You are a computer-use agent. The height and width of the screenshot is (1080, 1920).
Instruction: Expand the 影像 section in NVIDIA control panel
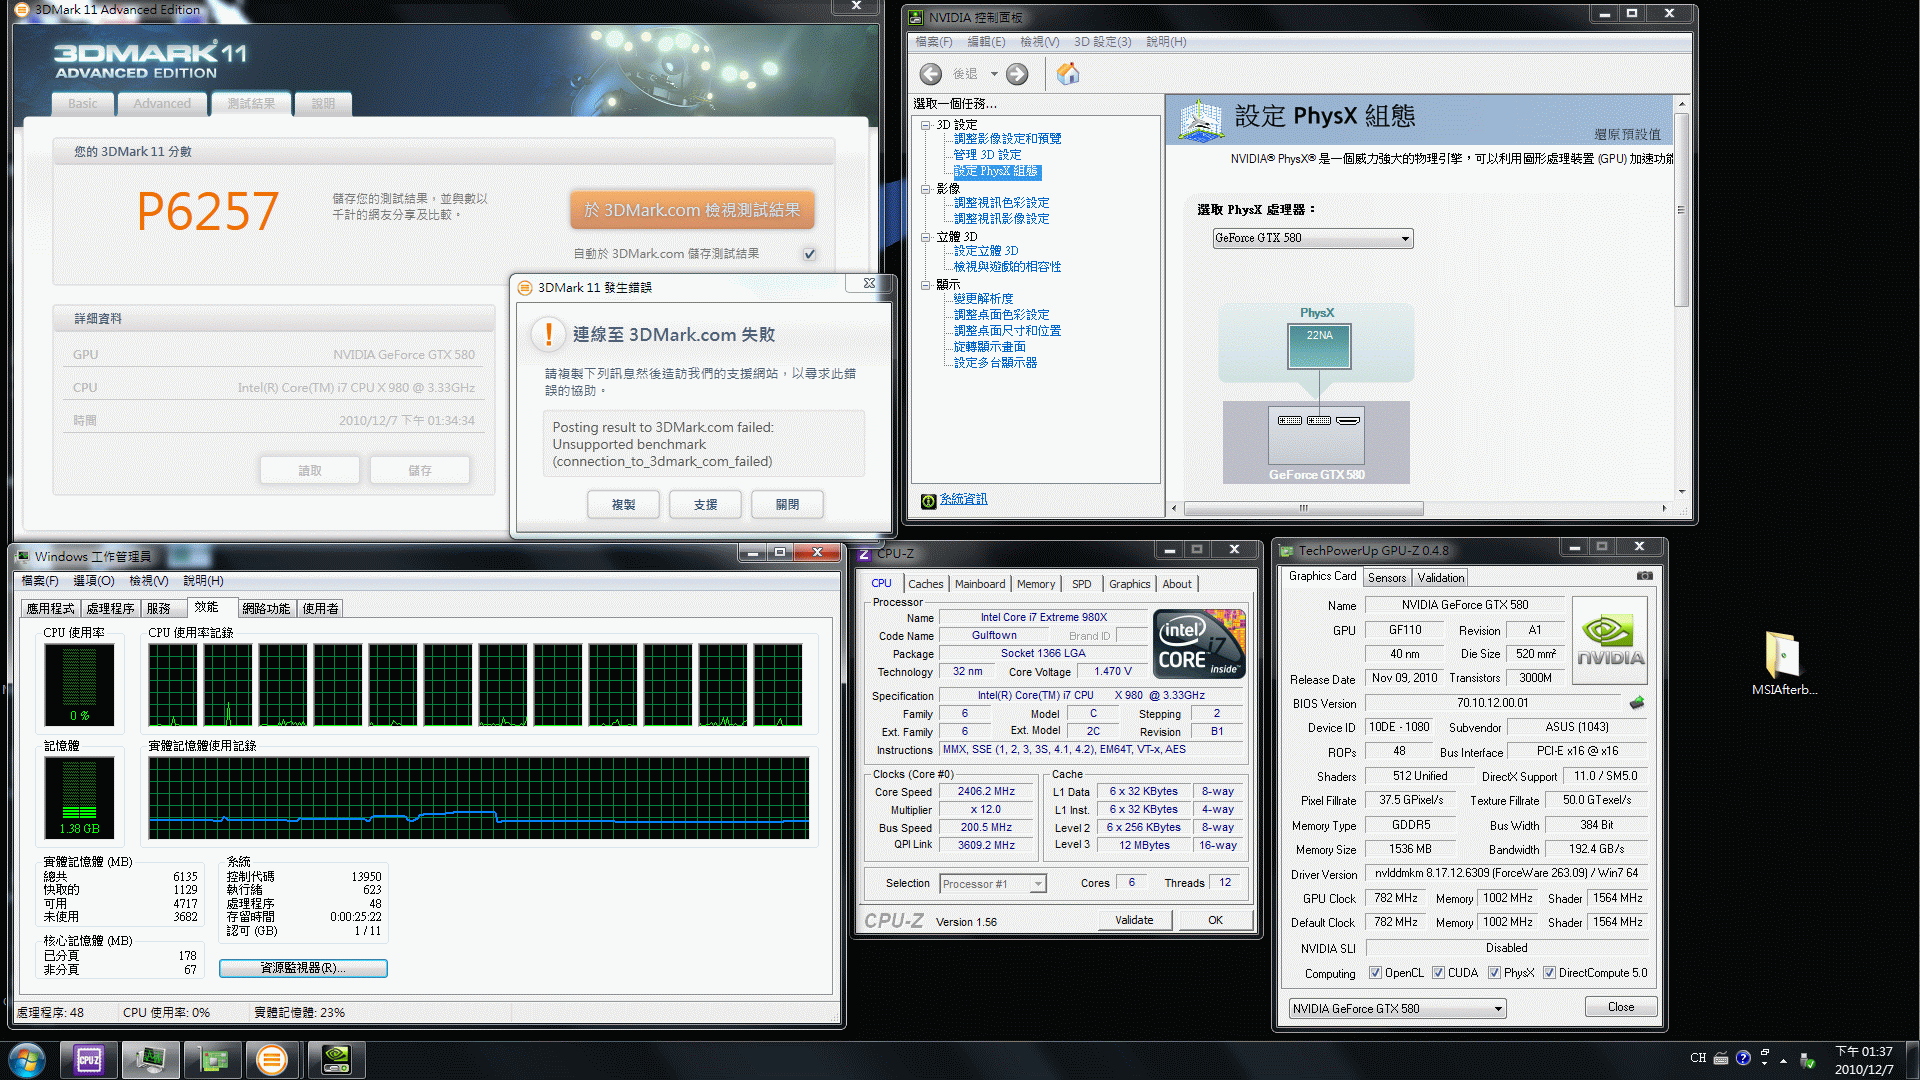pos(930,189)
